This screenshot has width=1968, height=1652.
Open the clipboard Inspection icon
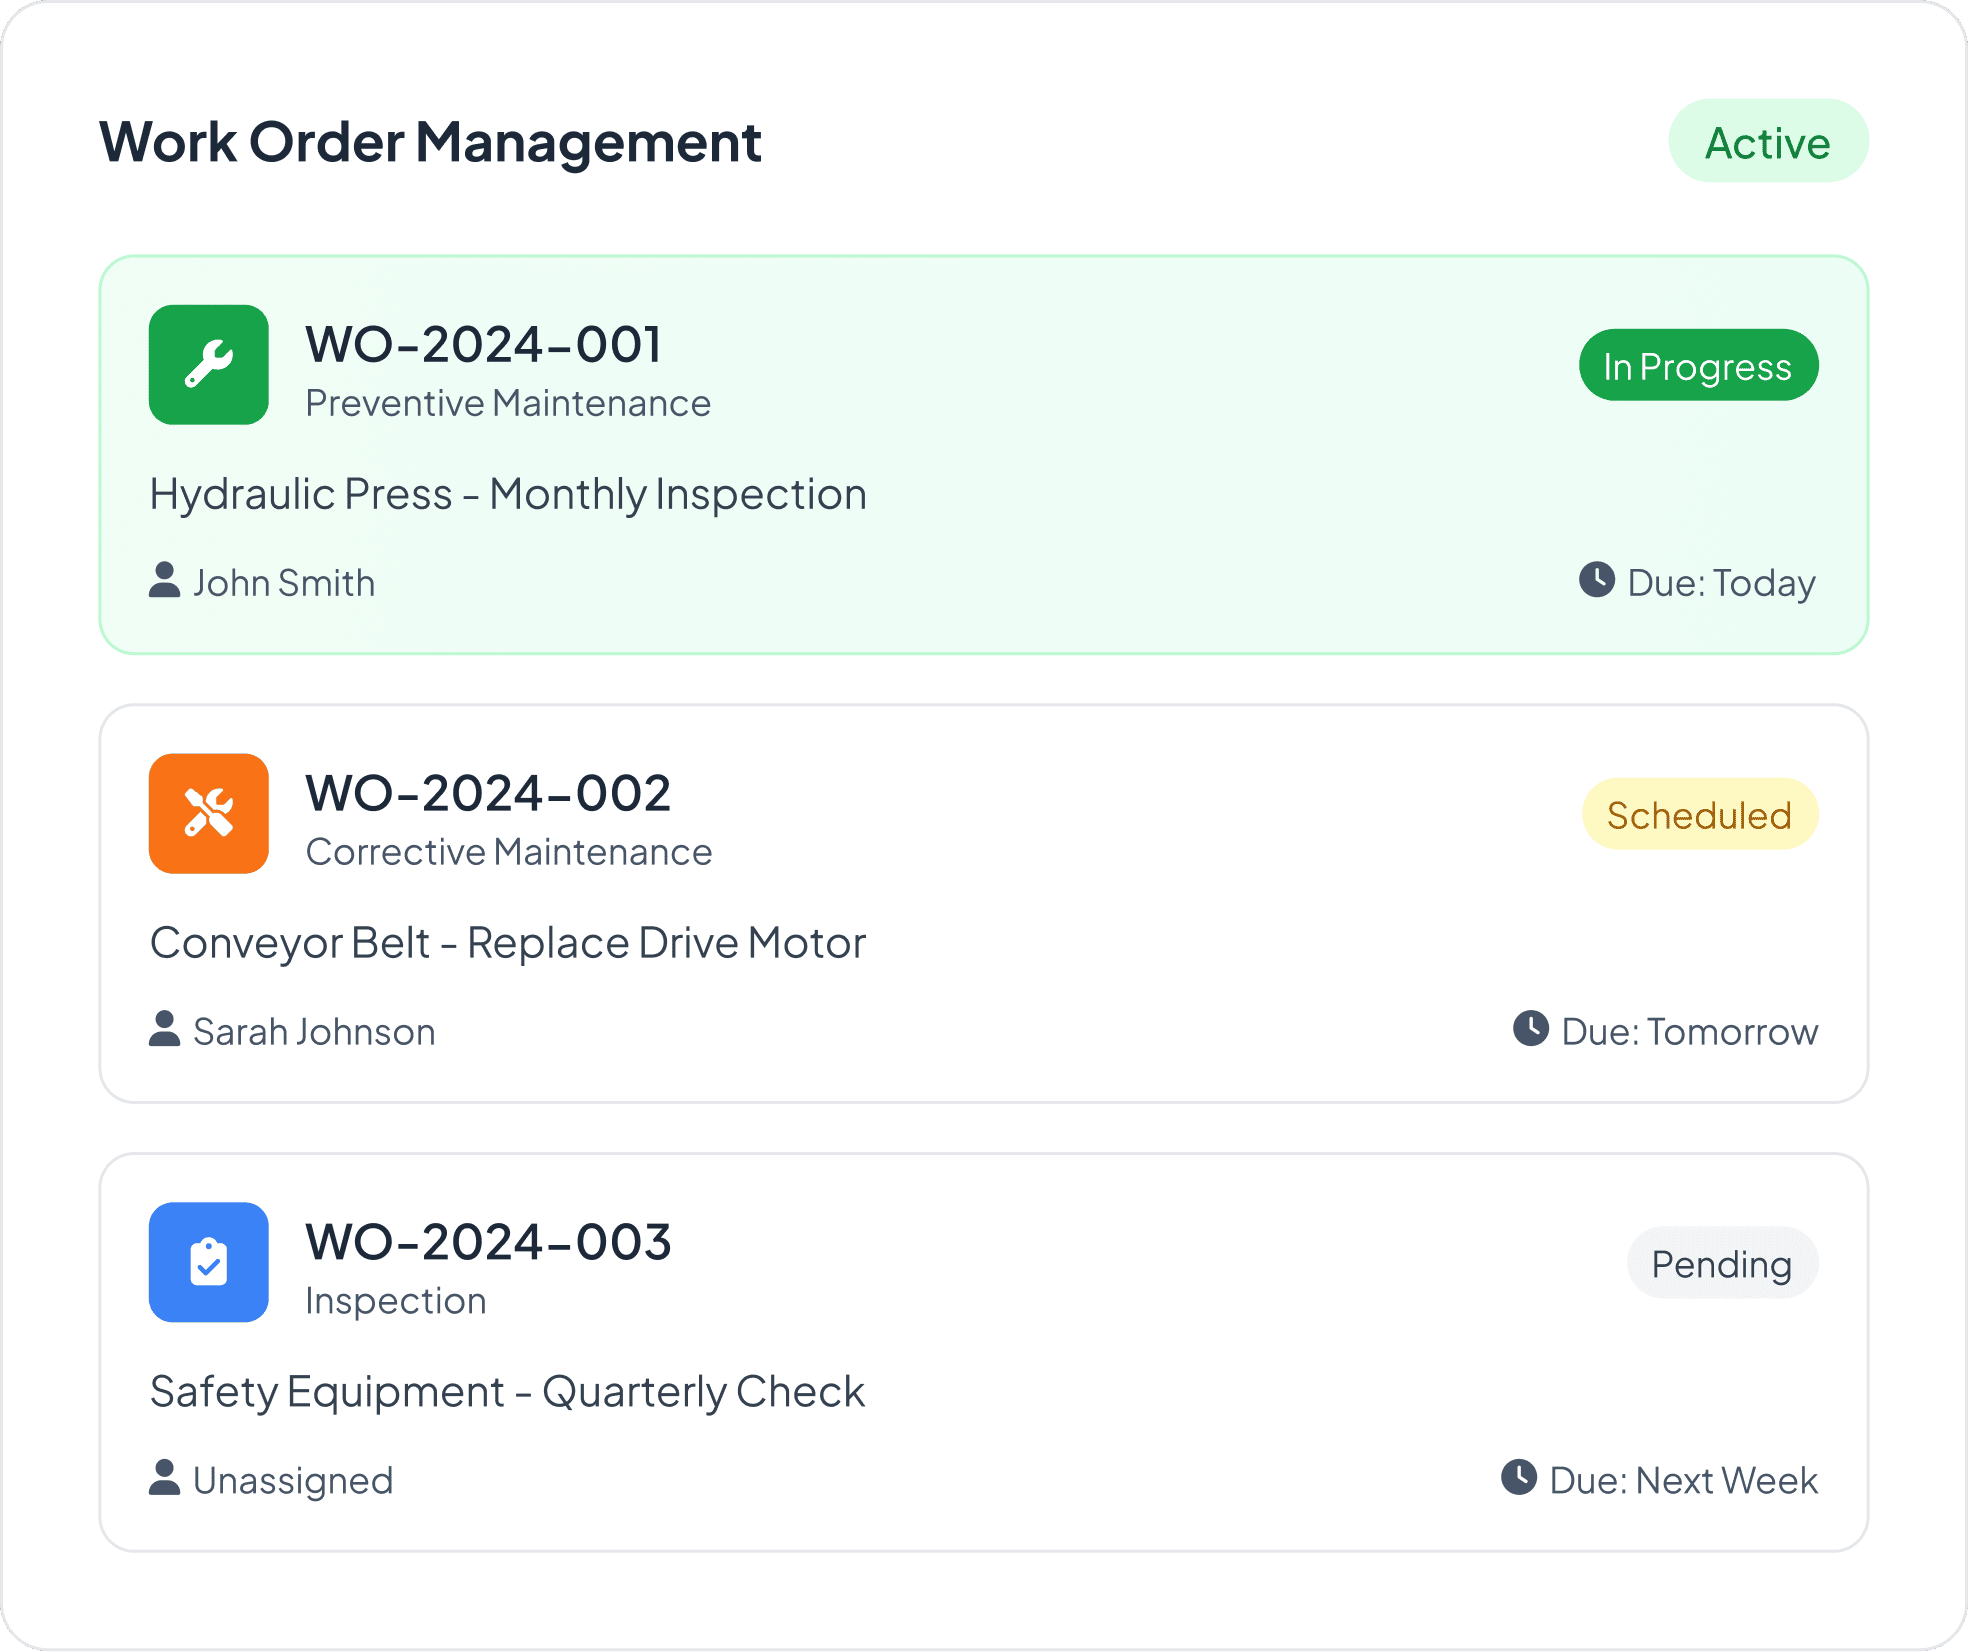[208, 1263]
